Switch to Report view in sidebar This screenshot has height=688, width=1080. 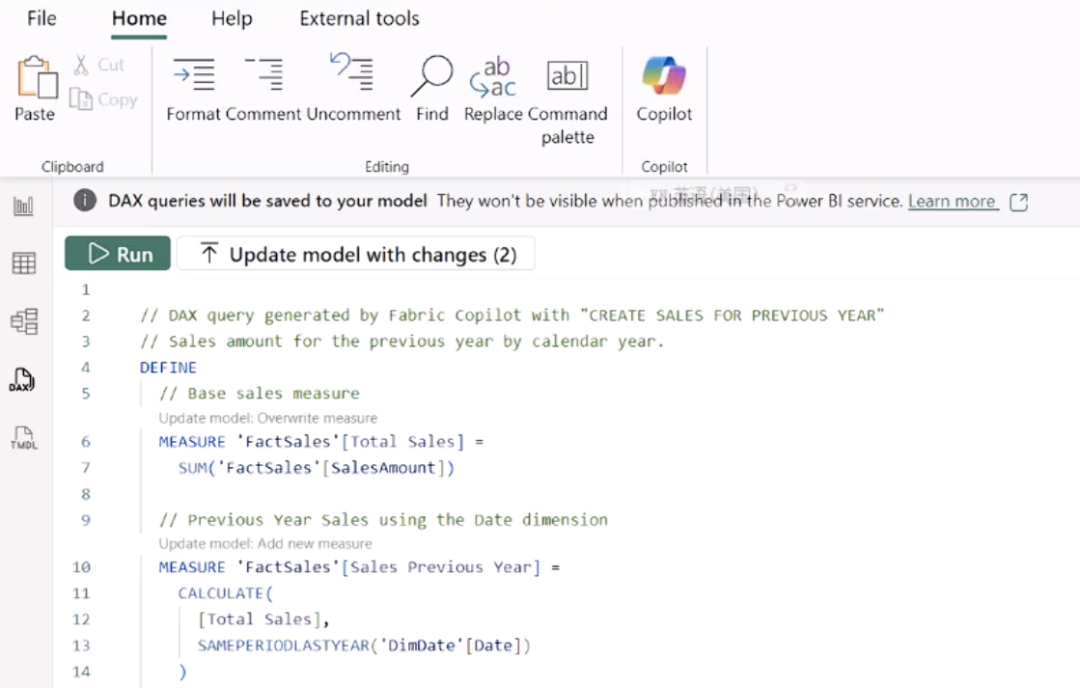pyautogui.click(x=24, y=206)
